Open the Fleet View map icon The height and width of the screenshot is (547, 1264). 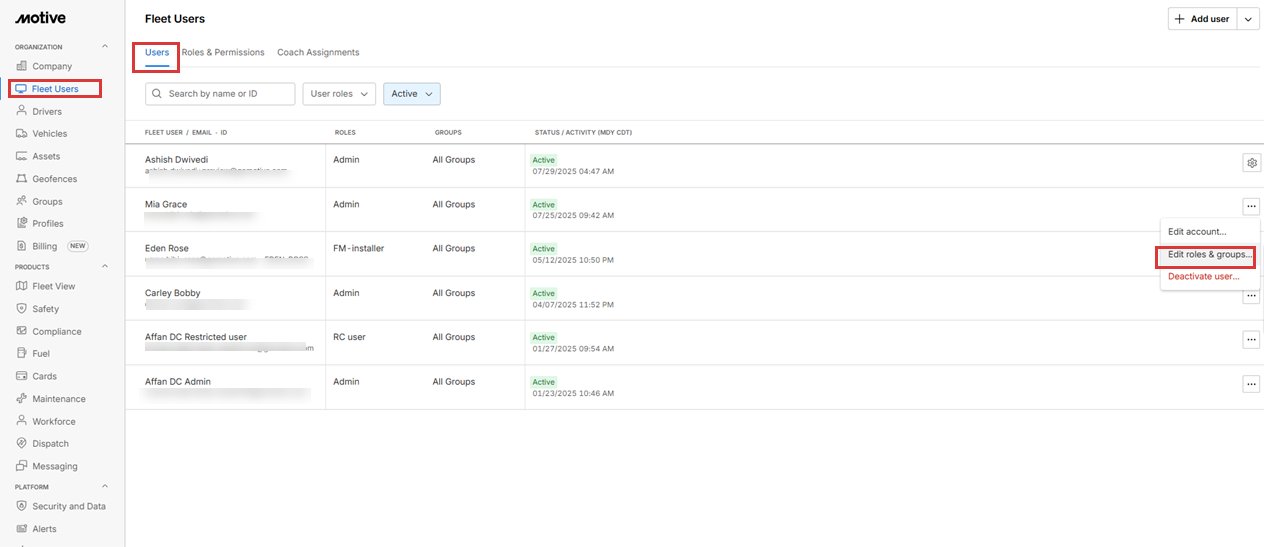coord(22,286)
